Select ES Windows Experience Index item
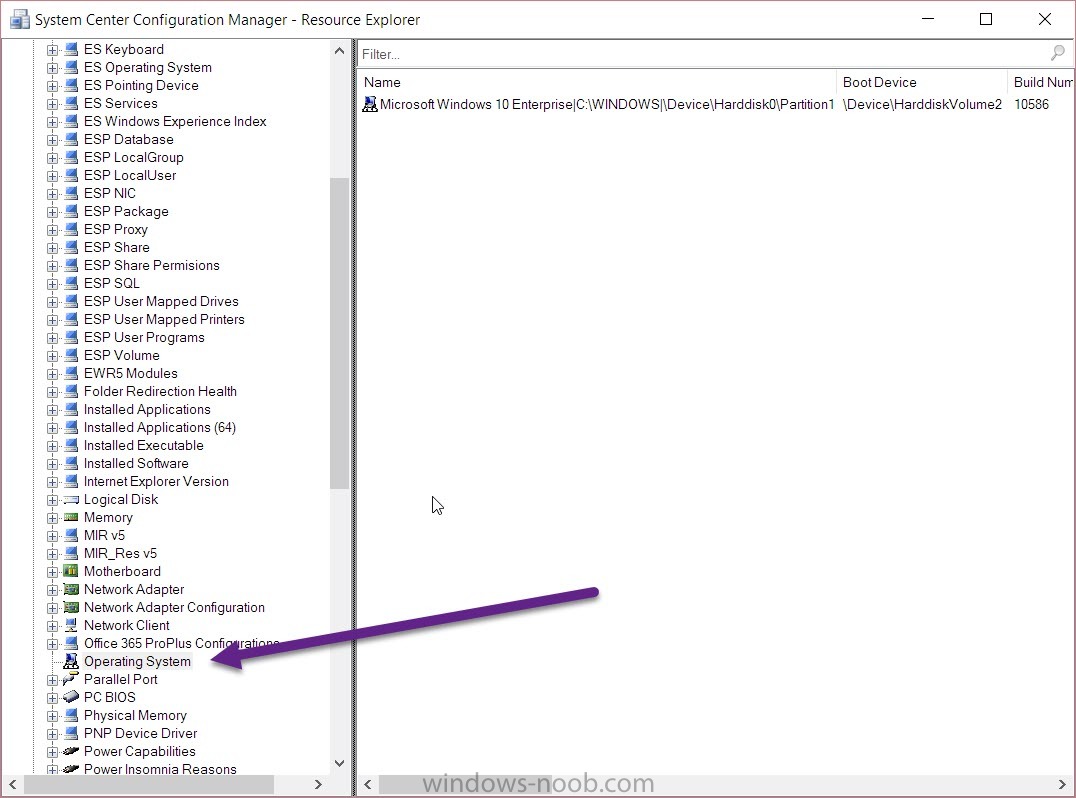1076x798 pixels. [x=175, y=121]
